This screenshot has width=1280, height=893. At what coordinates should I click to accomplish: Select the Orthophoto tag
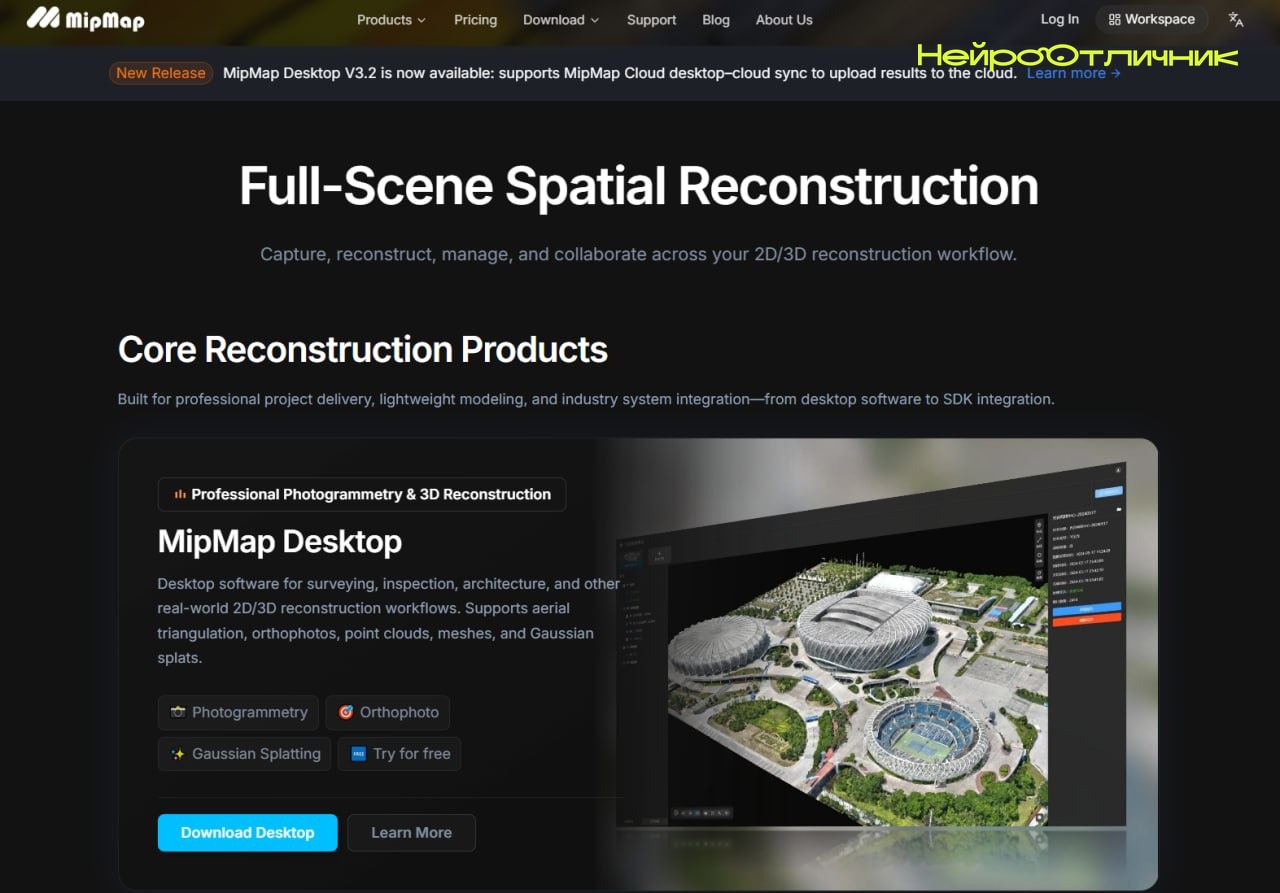[388, 712]
